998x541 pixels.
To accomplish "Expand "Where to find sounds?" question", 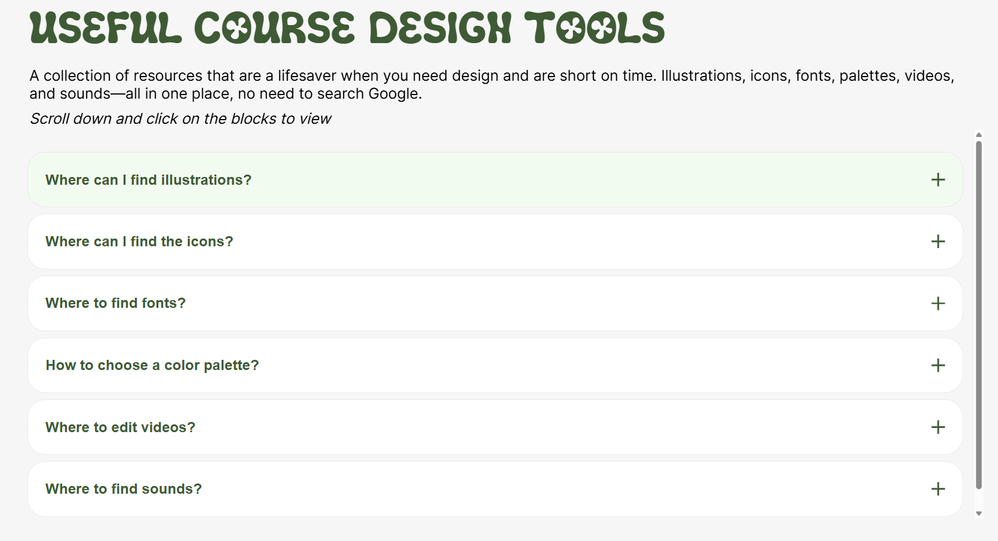I will [x=123, y=489].
